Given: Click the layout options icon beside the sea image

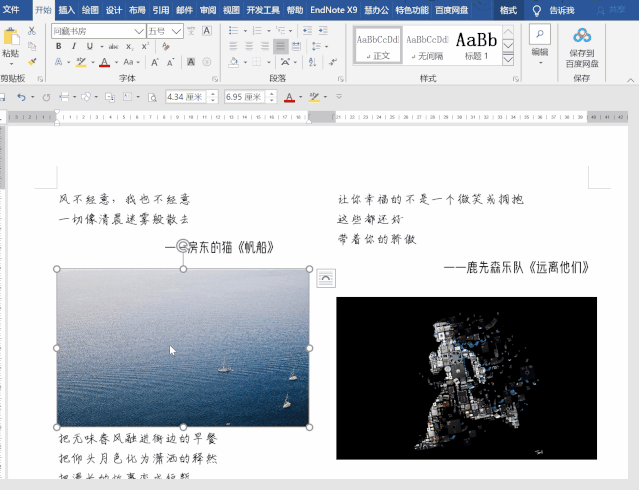Looking at the screenshot, I should point(326,278).
